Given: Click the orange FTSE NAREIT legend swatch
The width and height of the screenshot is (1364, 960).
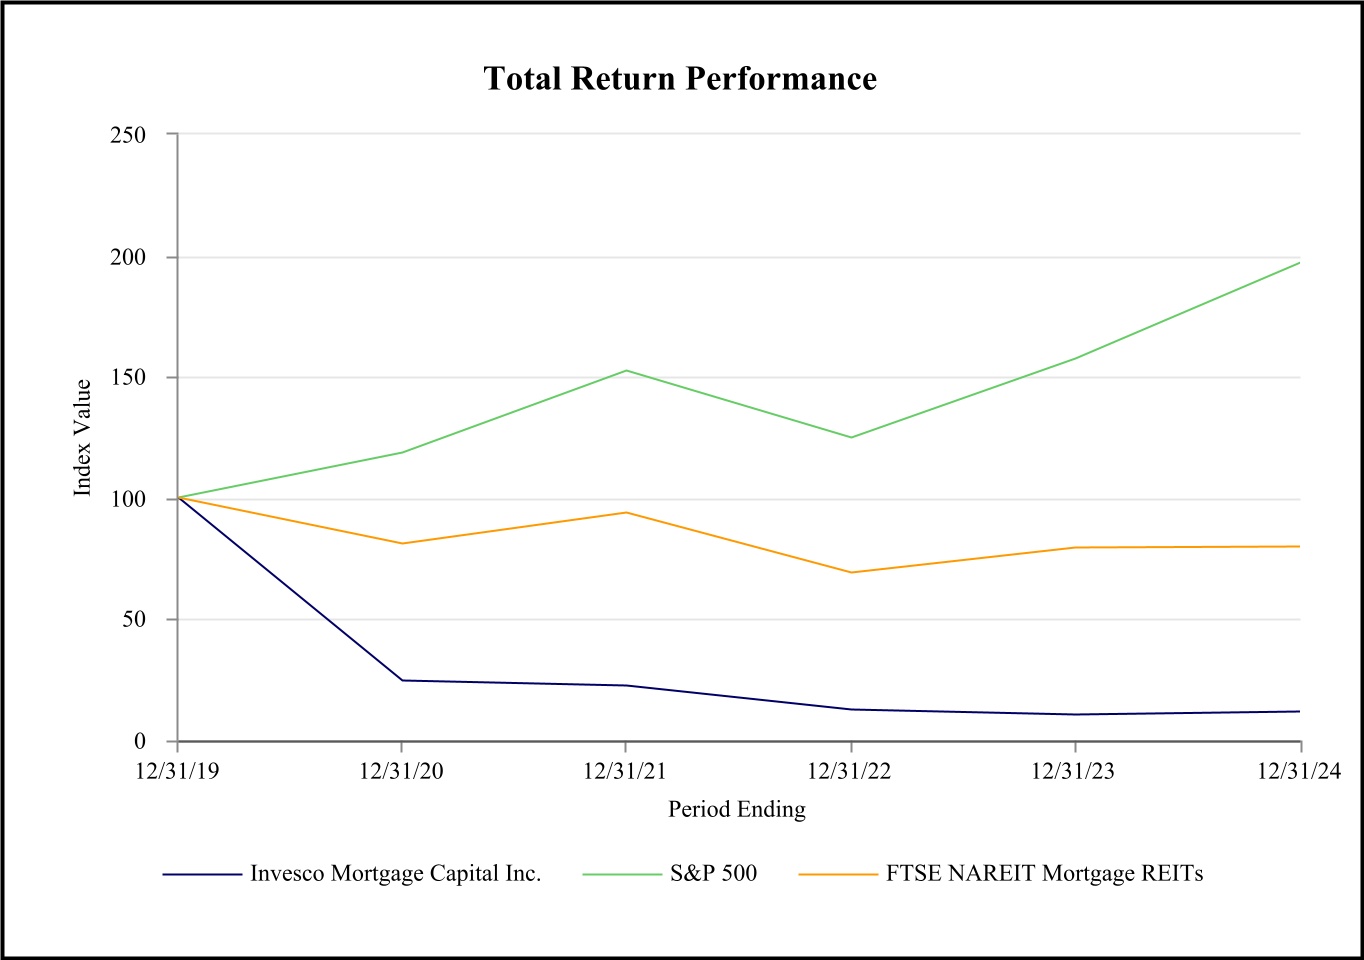Looking at the screenshot, I should point(838,875).
